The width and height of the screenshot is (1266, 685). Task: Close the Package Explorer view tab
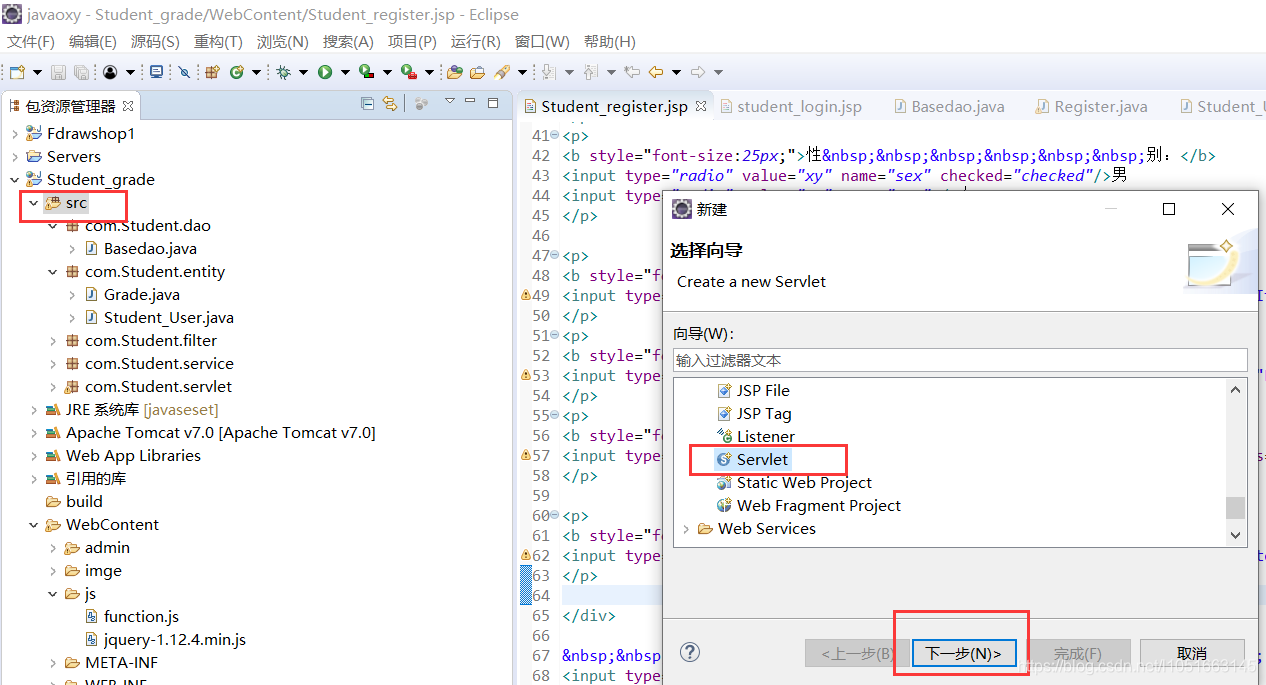tap(128, 106)
